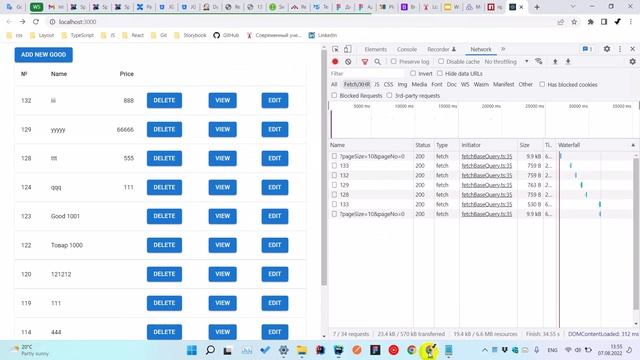This screenshot has height=360, width=640.
Task: Open DevTools settings gear icon
Action: tap(607, 49)
